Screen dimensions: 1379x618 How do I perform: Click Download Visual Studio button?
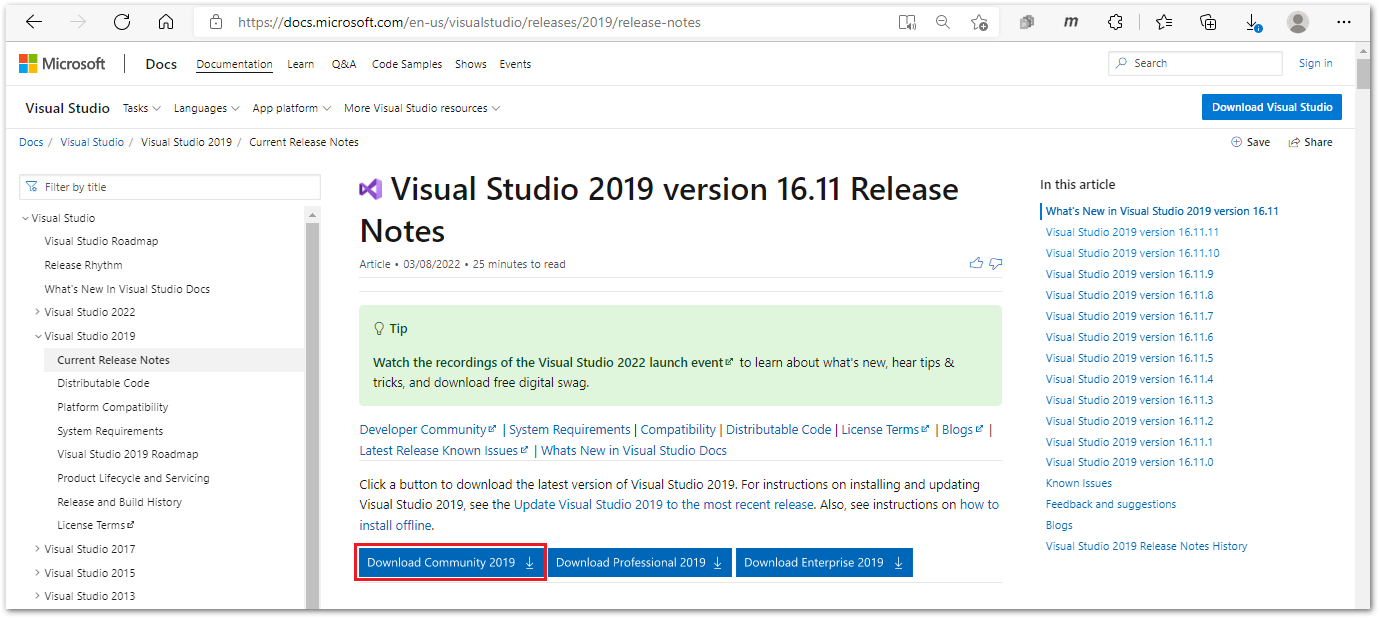1272,107
